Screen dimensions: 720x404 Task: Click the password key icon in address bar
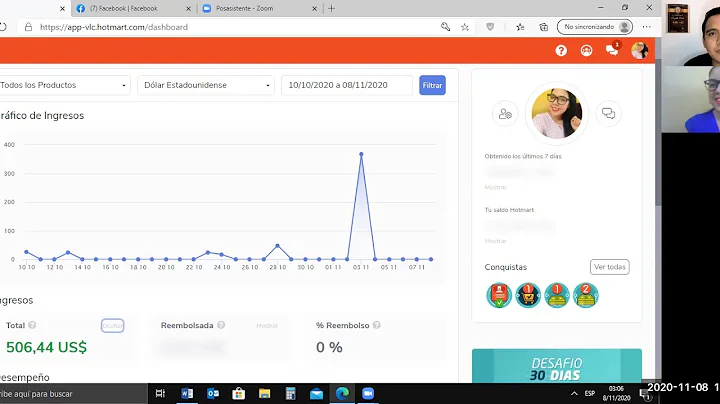click(445, 27)
